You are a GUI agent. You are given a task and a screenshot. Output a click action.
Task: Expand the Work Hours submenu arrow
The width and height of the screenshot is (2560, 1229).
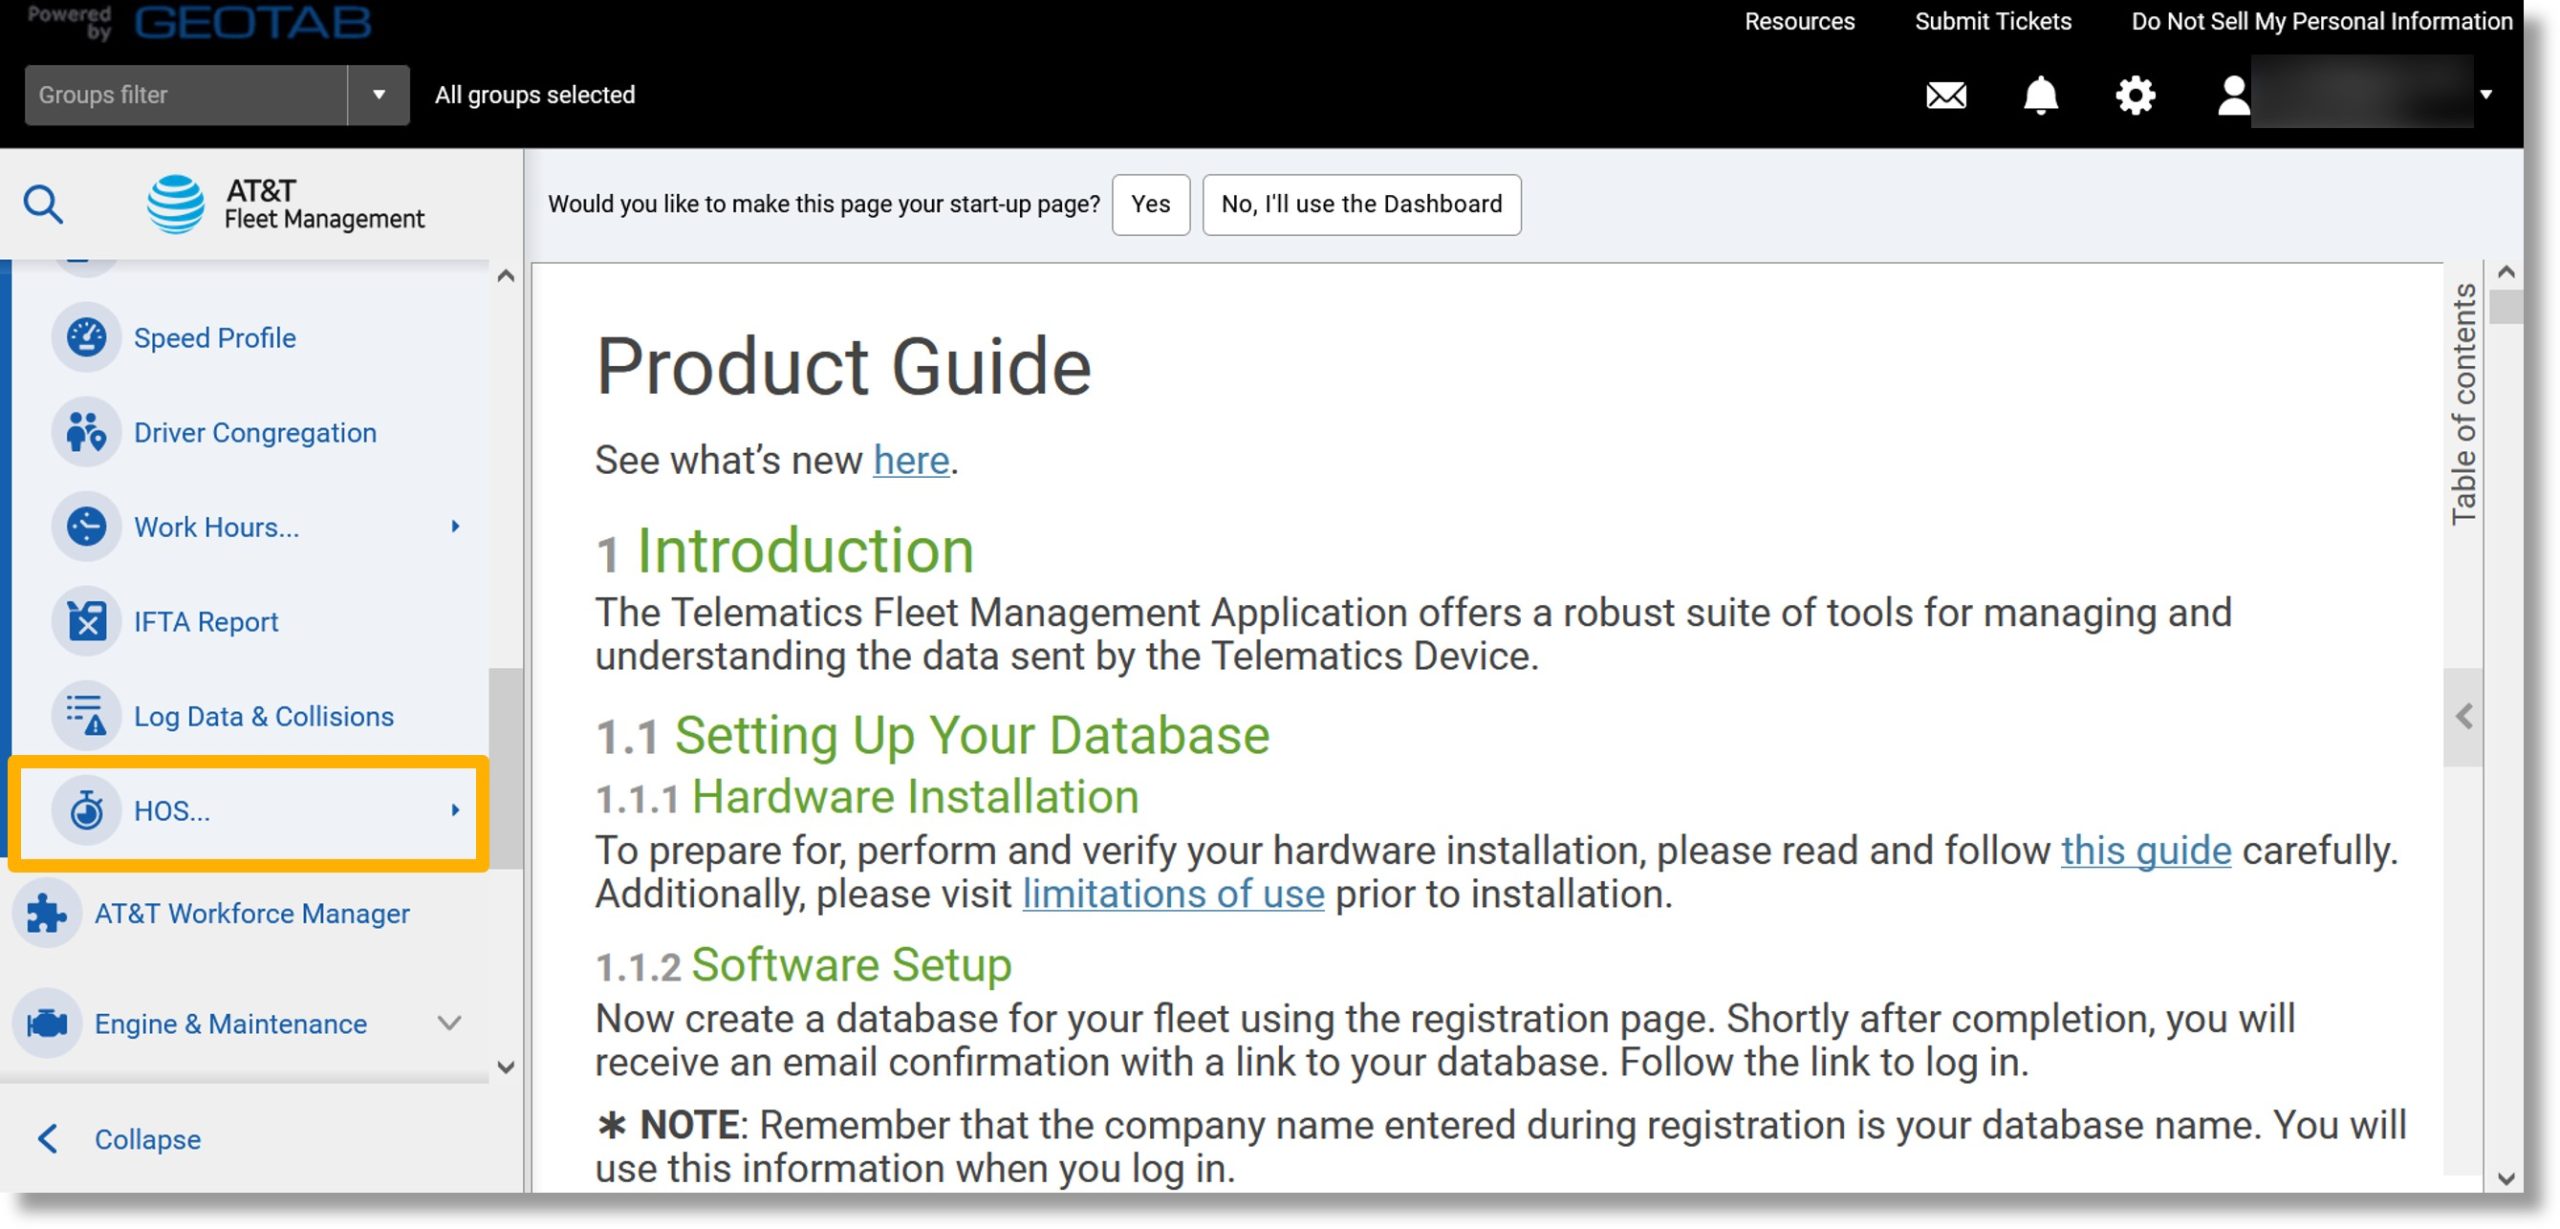tap(456, 526)
